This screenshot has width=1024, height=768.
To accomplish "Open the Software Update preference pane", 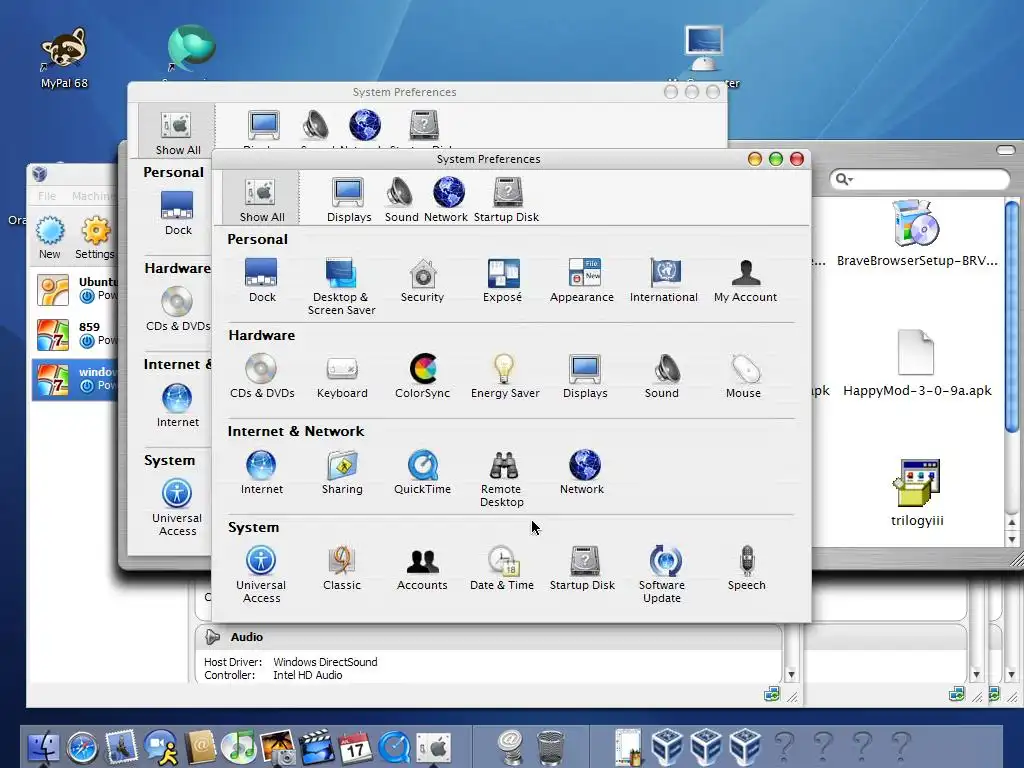I will click(662, 574).
